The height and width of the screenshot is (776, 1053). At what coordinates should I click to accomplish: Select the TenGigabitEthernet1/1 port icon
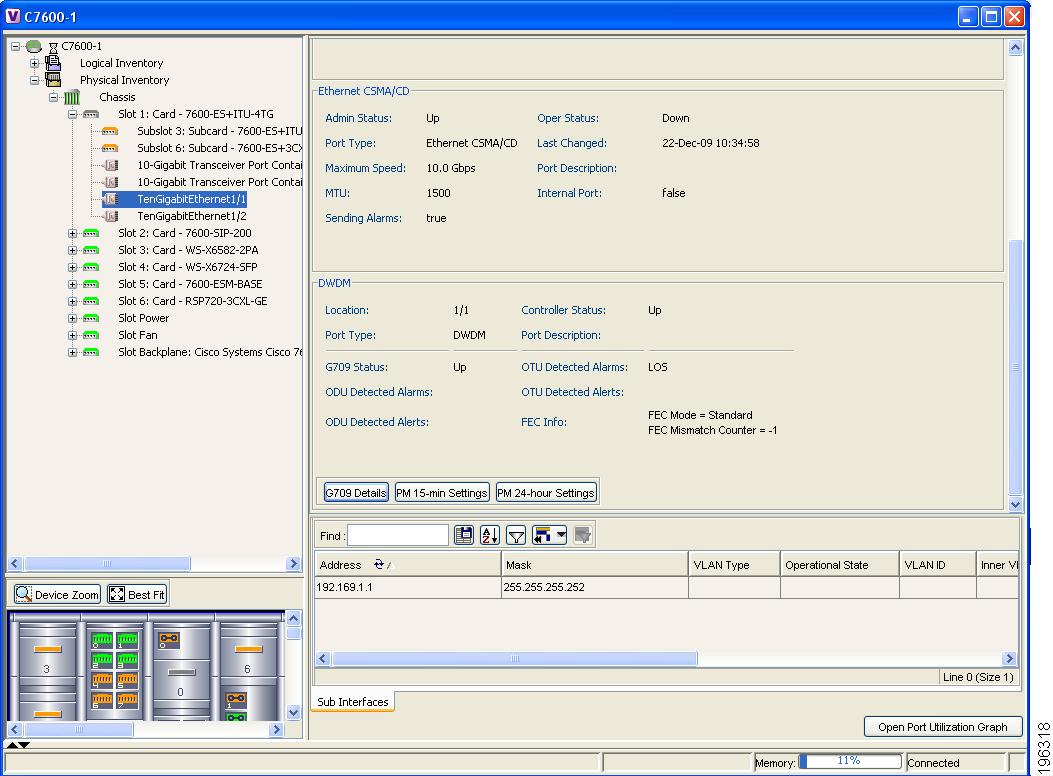111,199
